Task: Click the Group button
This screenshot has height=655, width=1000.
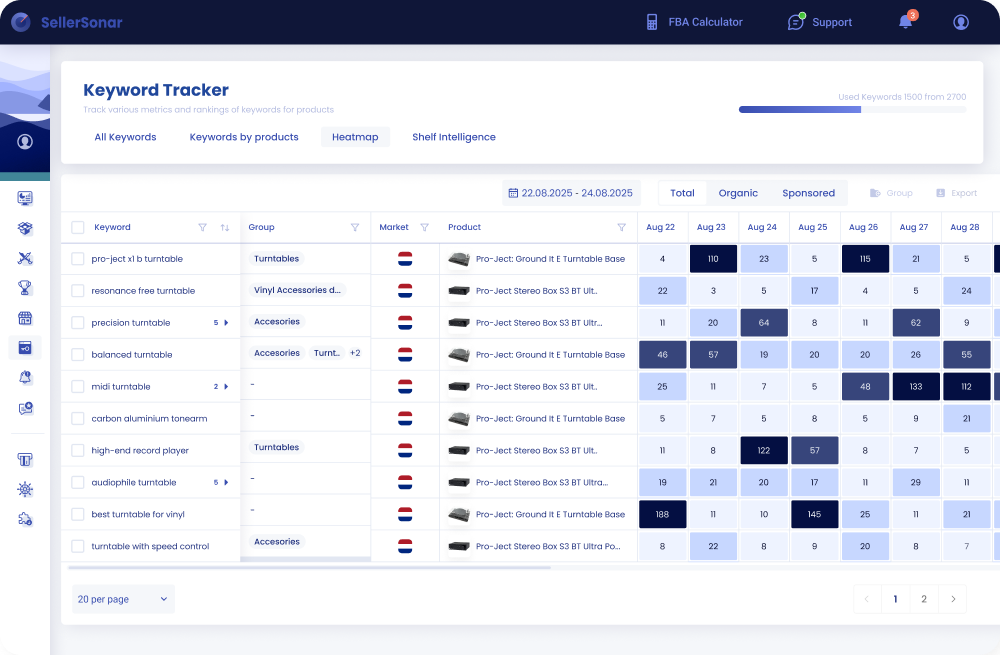Action: [891, 193]
